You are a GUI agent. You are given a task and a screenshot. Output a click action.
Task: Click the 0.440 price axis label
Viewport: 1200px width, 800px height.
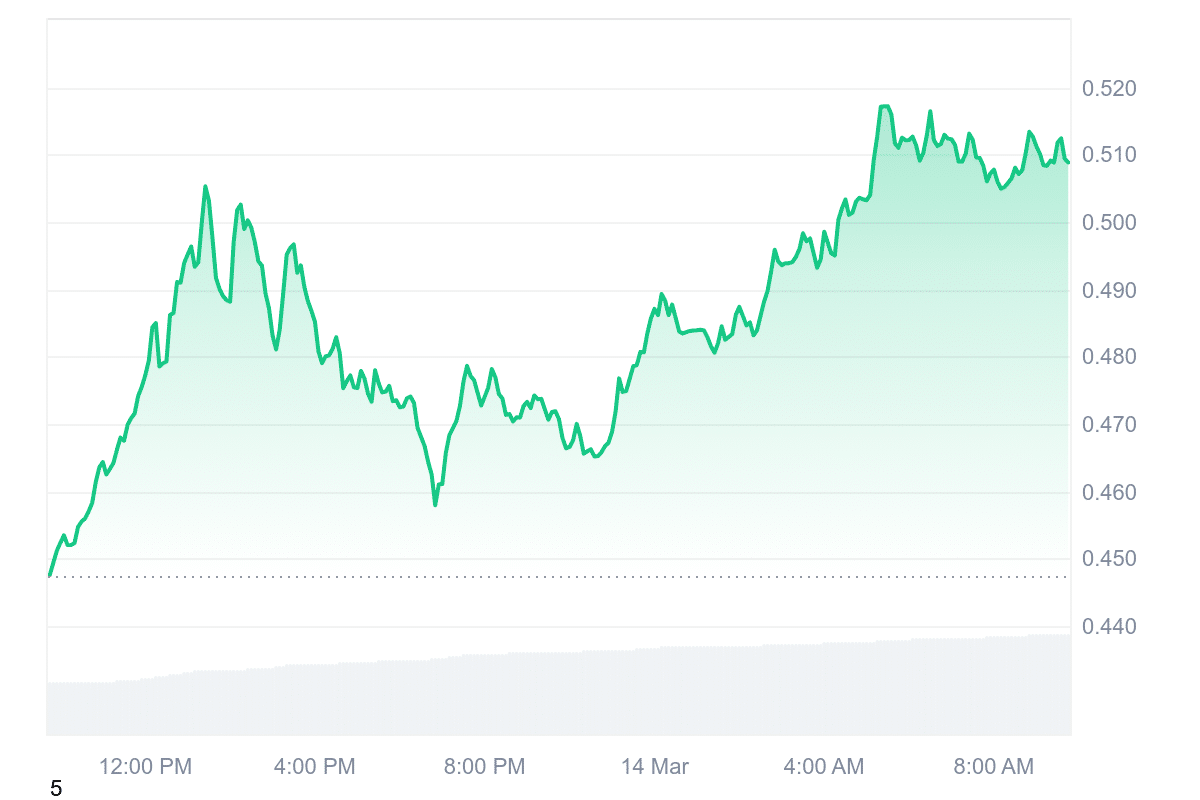1110,627
